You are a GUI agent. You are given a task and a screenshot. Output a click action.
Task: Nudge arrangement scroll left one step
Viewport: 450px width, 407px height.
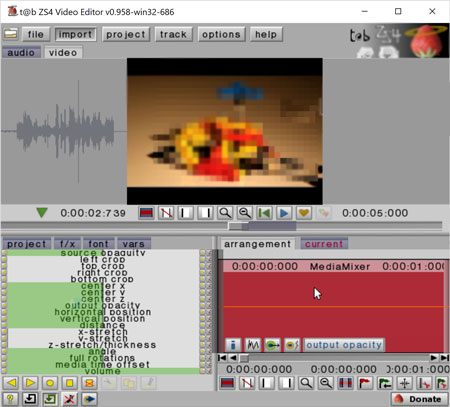pos(233,358)
